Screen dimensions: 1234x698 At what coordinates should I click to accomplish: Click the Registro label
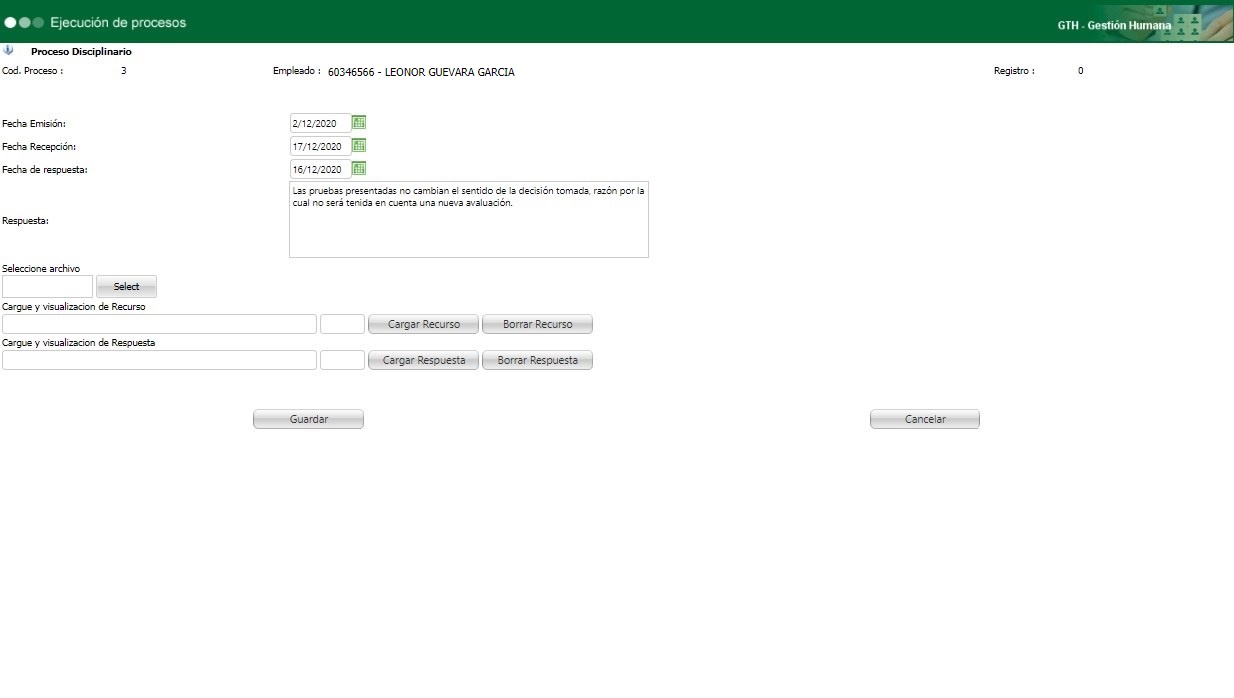point(1014,71)
